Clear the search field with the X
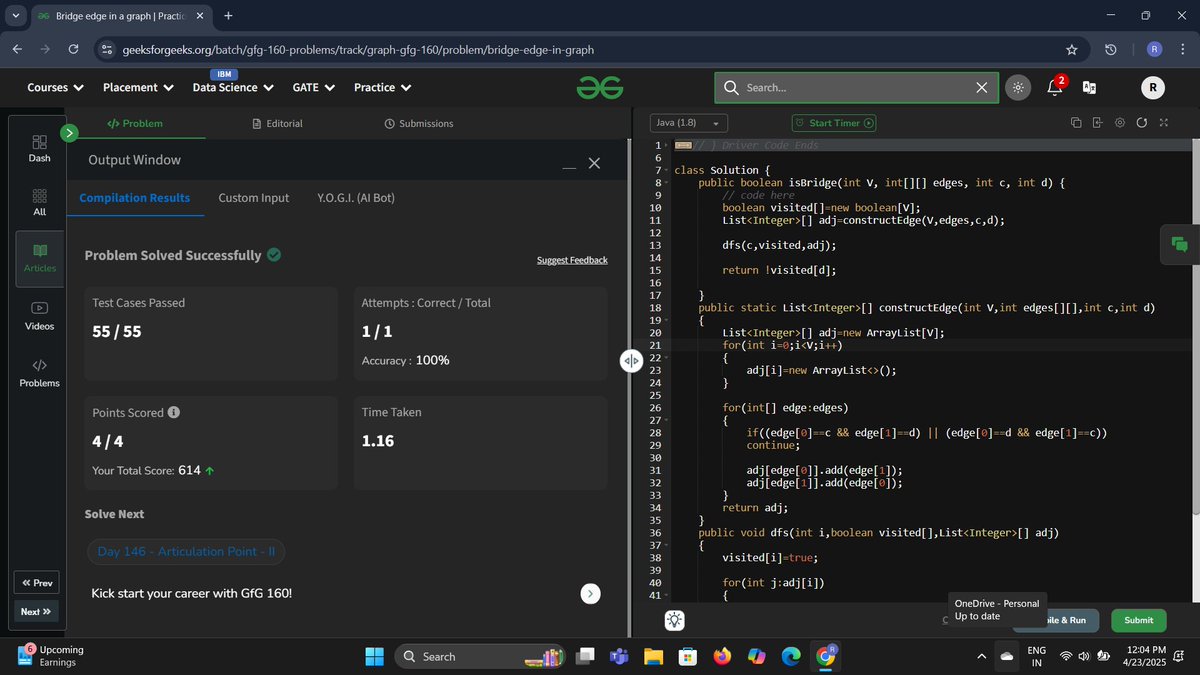1200x675 pixels. [x=981, y=88]
